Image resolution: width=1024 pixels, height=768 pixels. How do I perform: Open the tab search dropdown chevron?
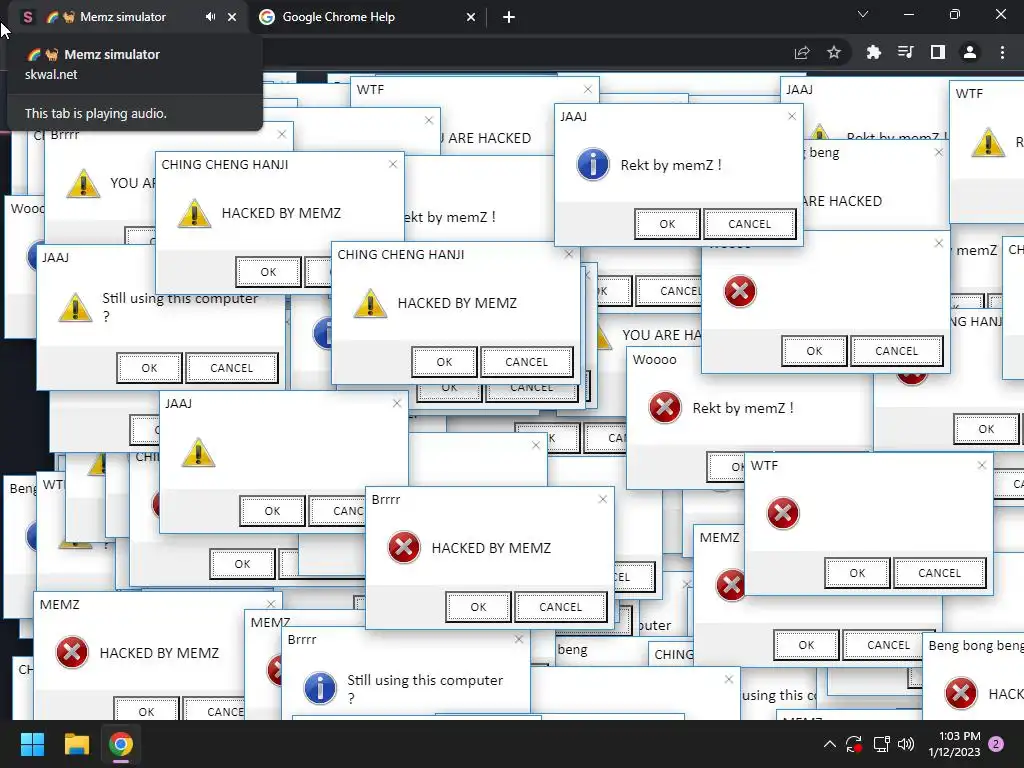[863, 14]
